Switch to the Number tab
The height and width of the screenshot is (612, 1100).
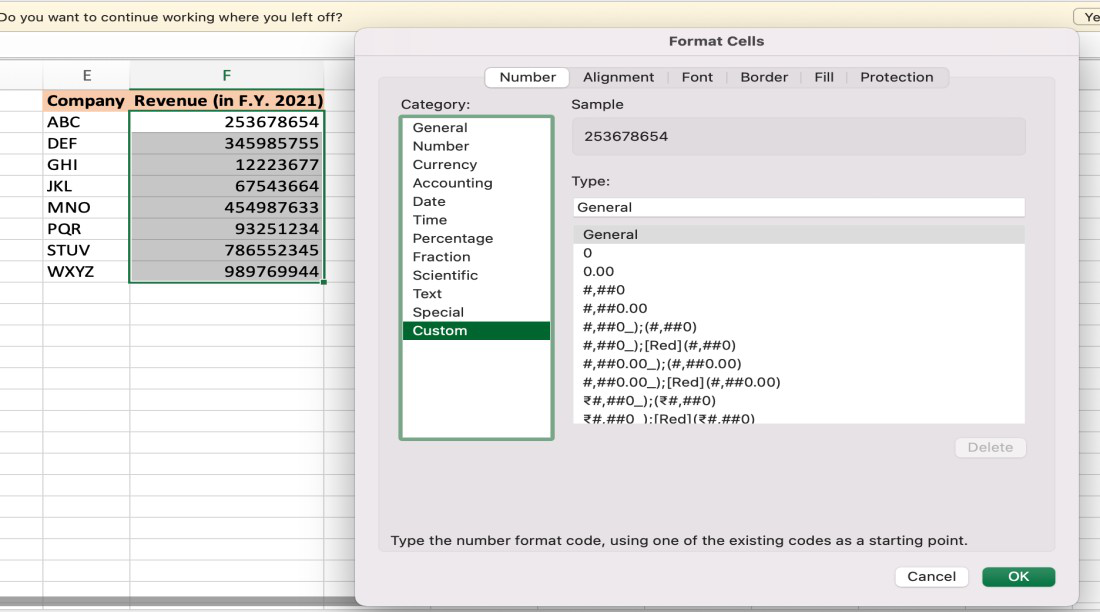click(x=528, y=77)
